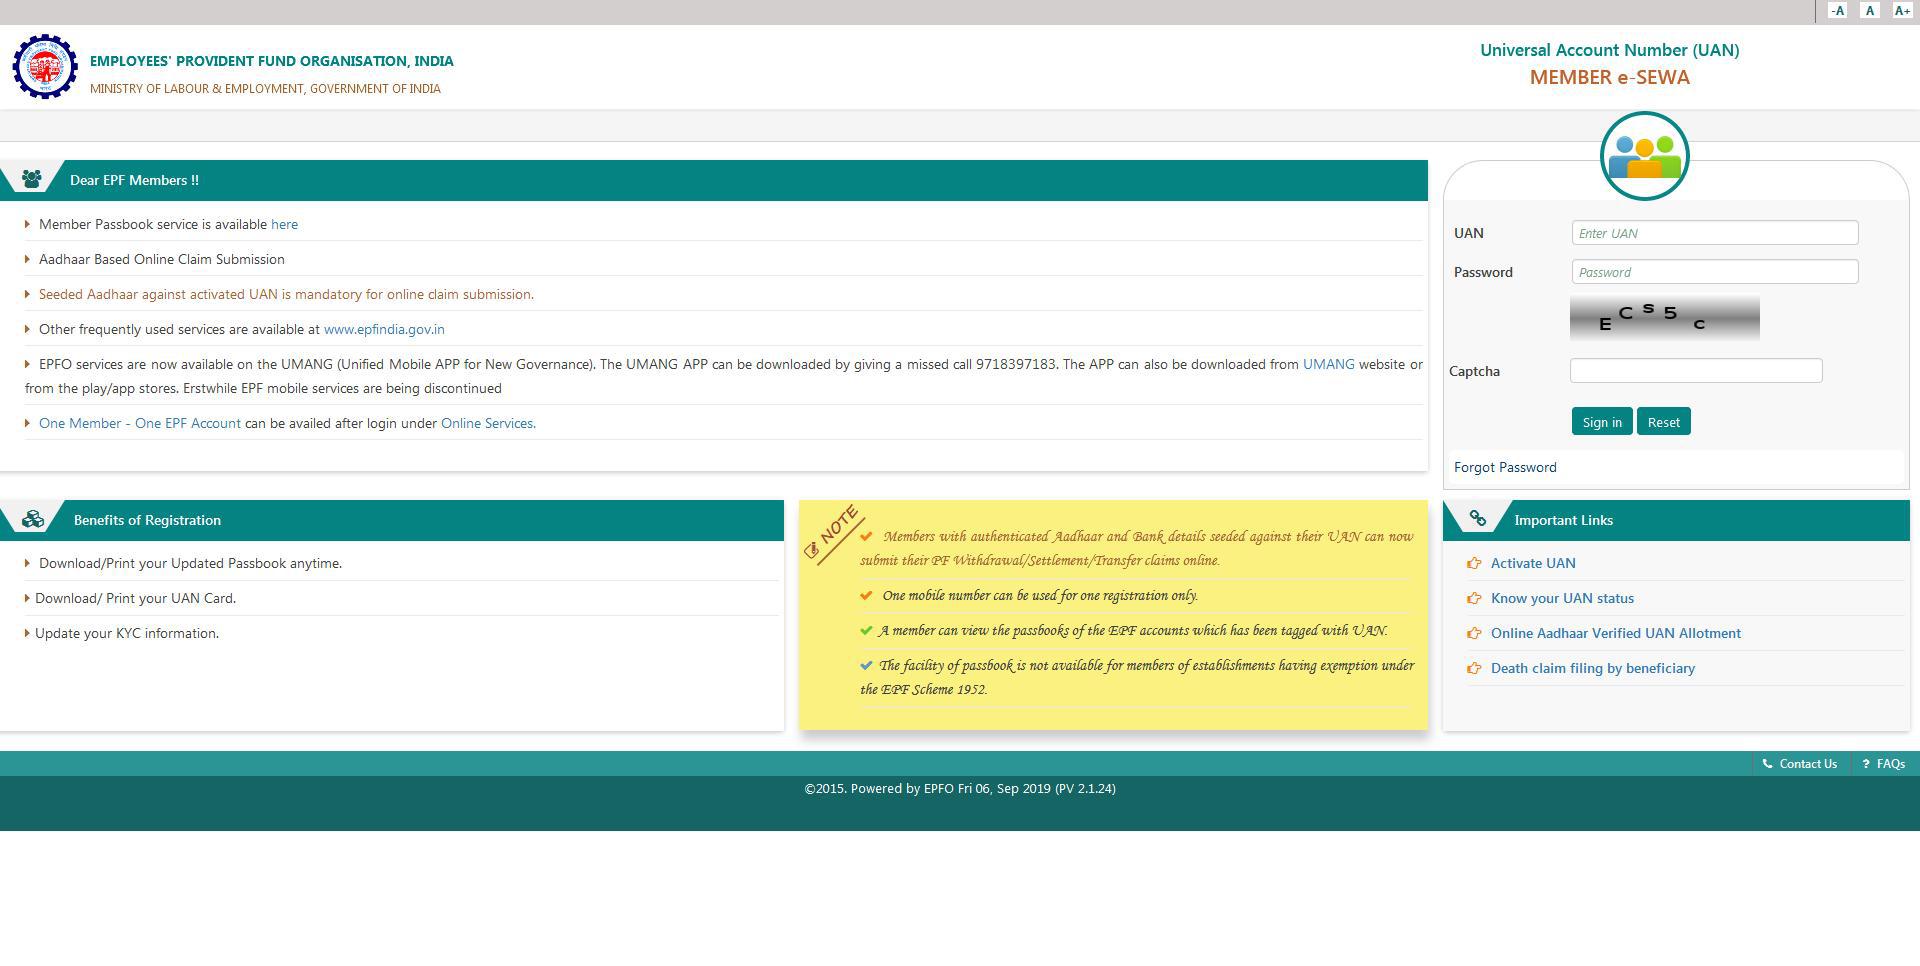Open the Member Passbook 'here' link
1920x966 pixels.
click(x=284, y=224)
